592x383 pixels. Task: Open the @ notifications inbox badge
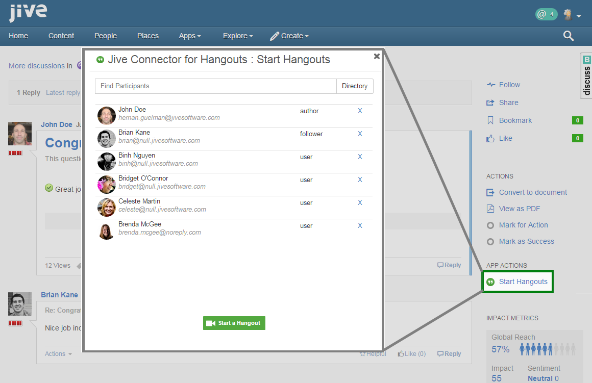546,14
